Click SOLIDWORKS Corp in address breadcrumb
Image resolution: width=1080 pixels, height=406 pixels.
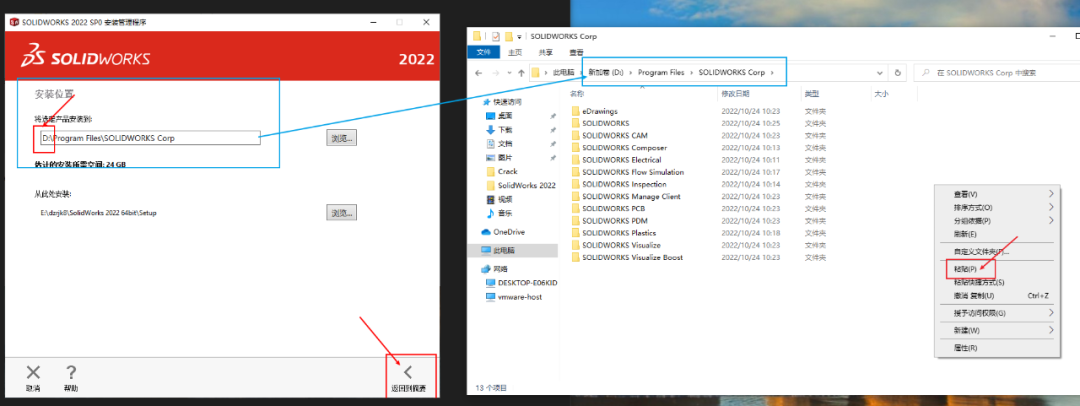click(731, 72)
